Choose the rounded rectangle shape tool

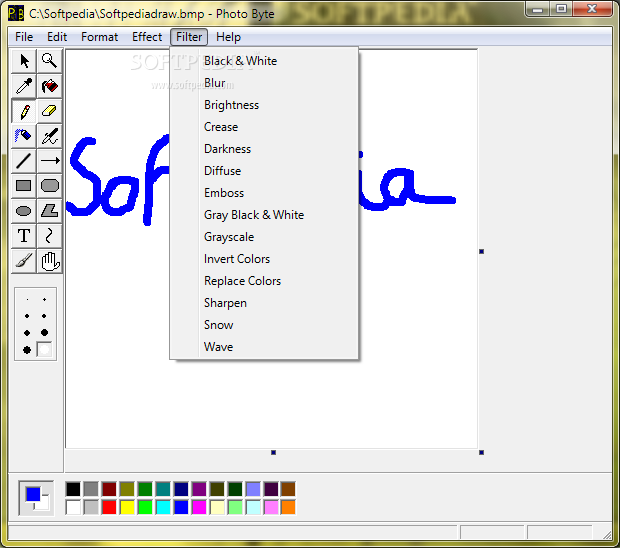[49, 186]
